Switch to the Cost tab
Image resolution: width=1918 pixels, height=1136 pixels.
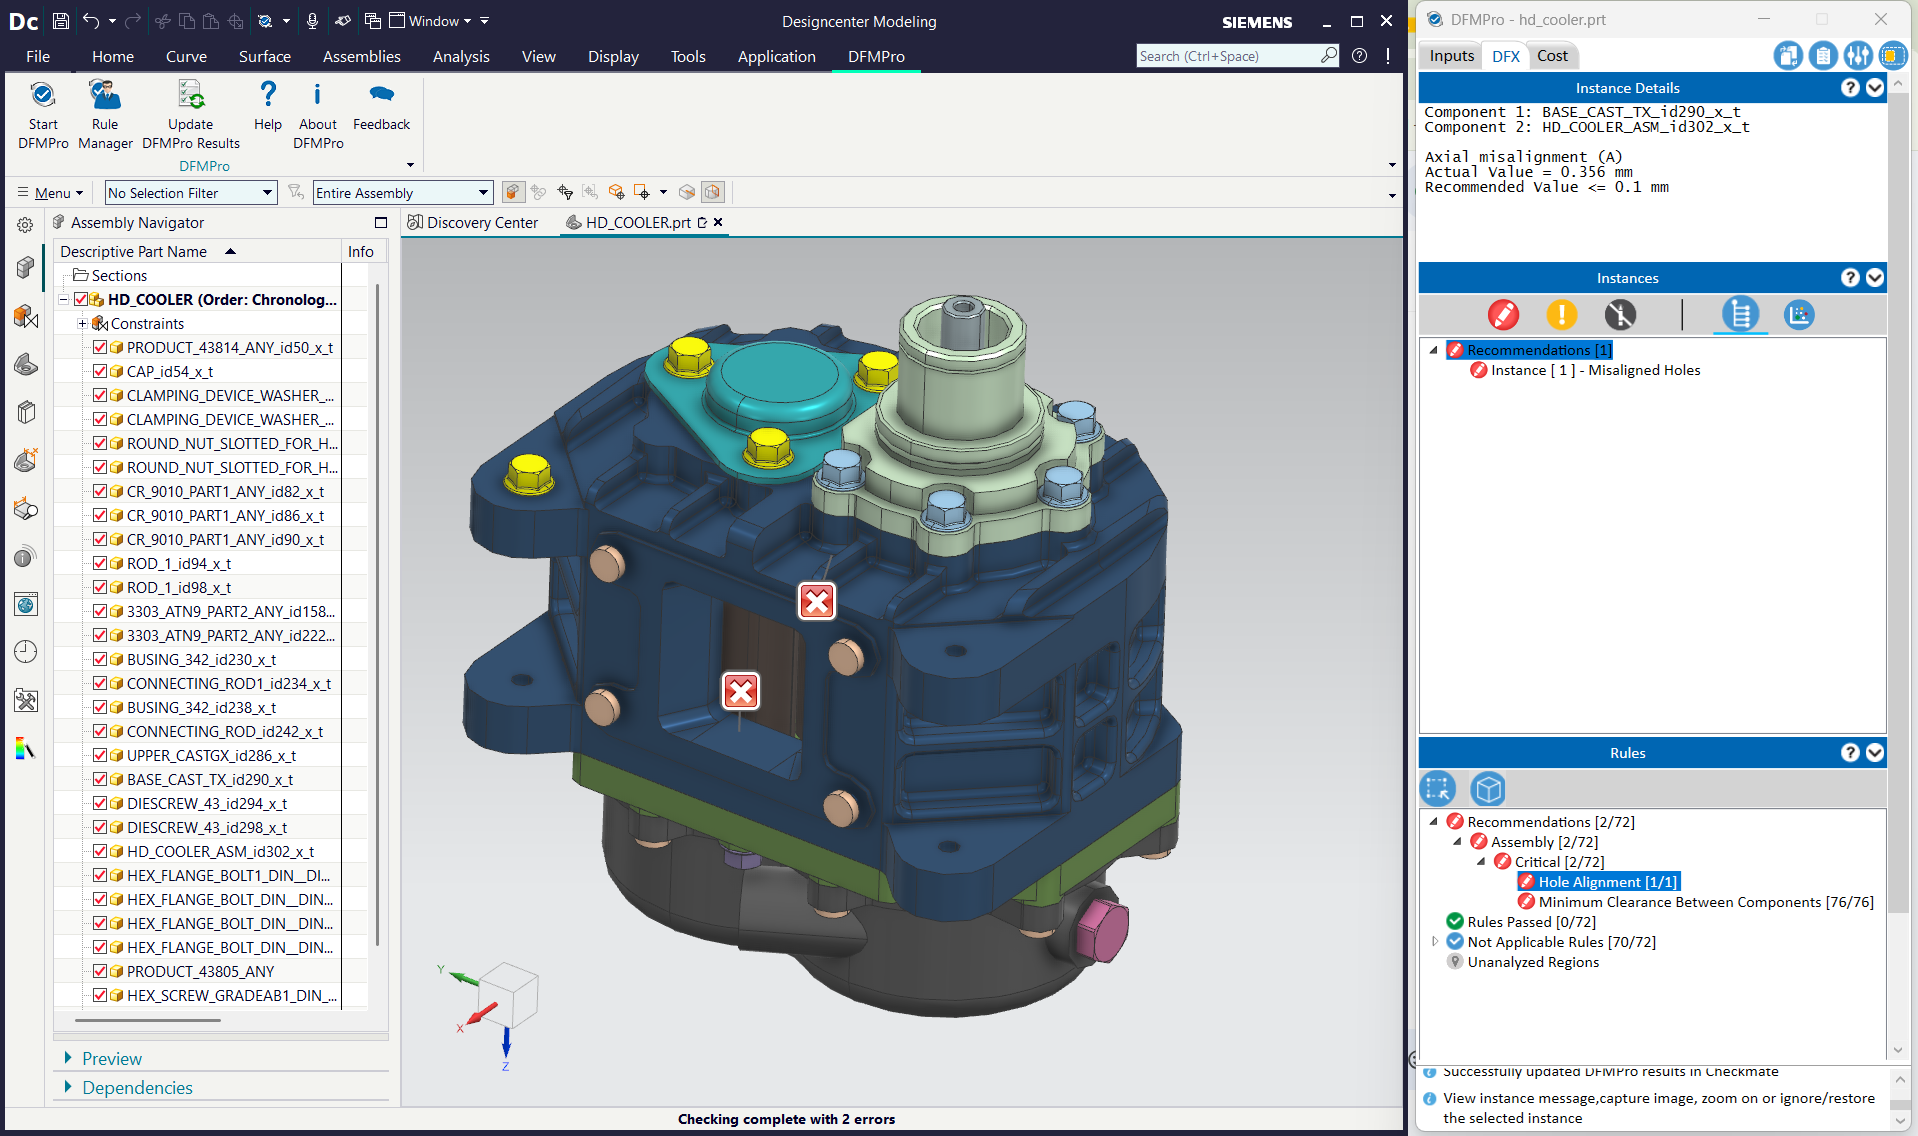pyautogui.click(x=1552, y=56)
